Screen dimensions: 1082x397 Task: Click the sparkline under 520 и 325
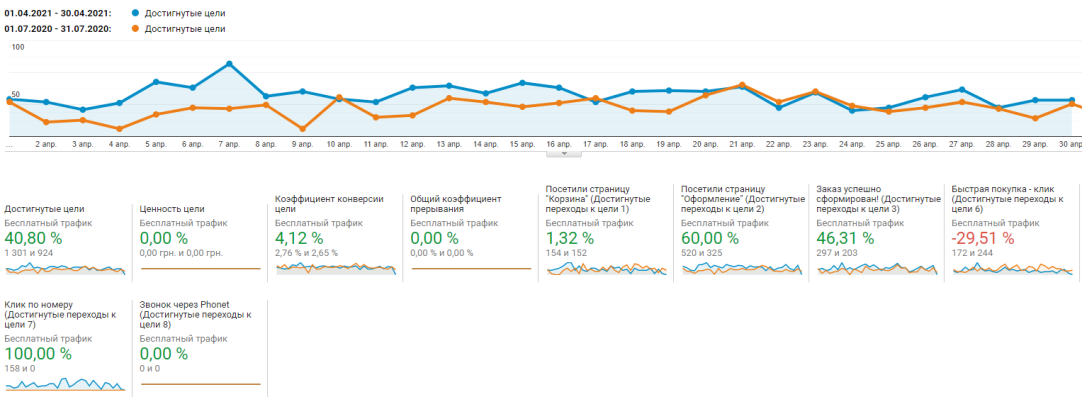(x=742, y=269)
